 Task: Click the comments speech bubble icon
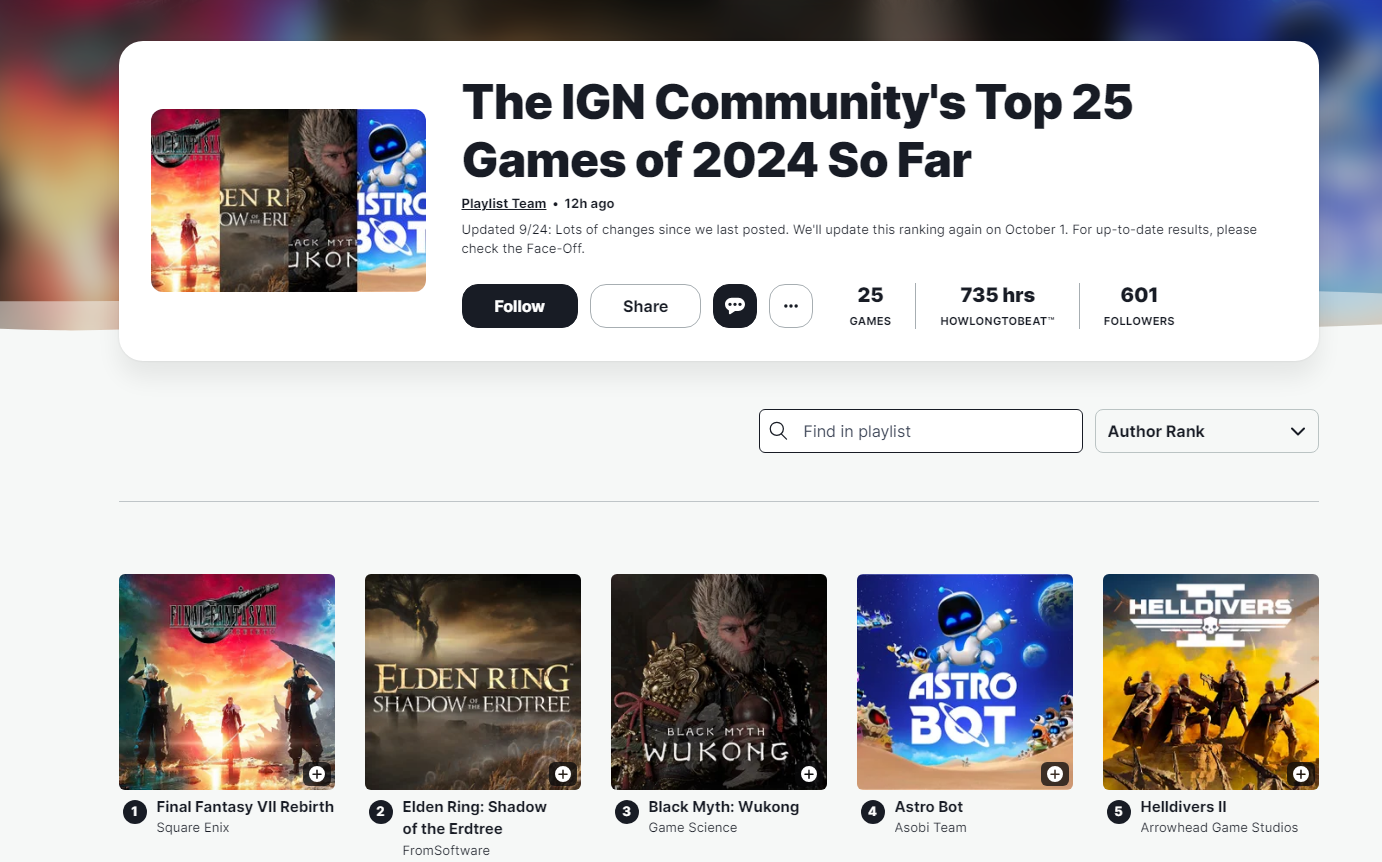[x=734, y=306]
